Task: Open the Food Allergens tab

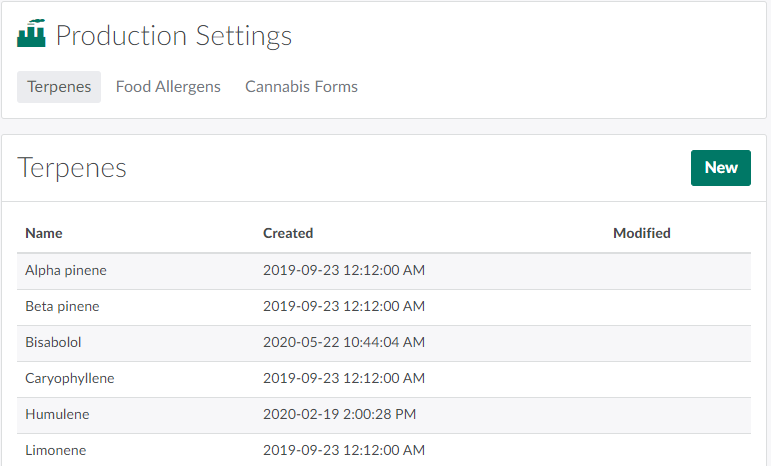Action: pyautogui.click(x=168, y=87)
